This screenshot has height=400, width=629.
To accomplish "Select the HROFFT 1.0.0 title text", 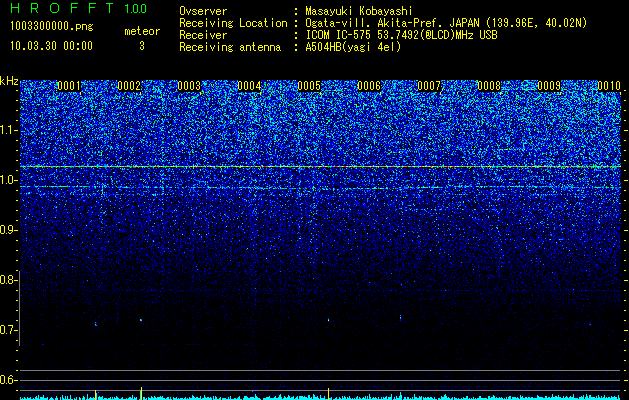I will pos(78,8).
